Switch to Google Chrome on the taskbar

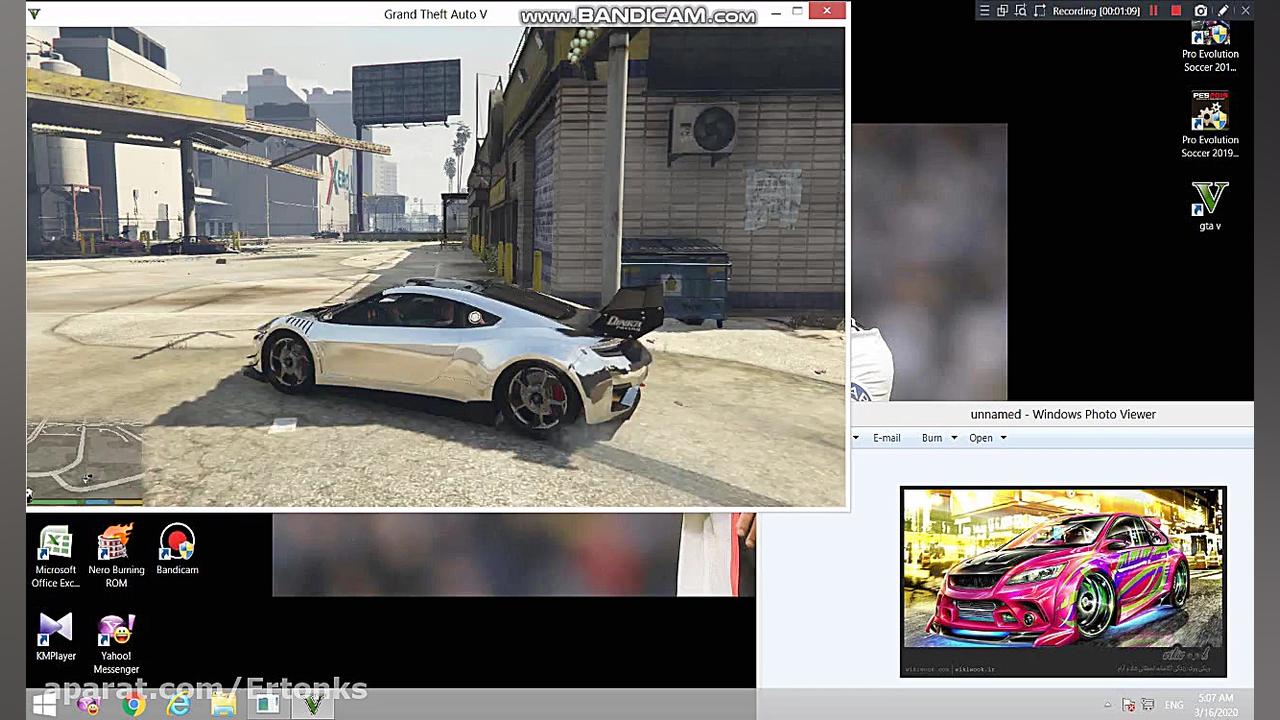pyautogui.click(x=133, y=705)
